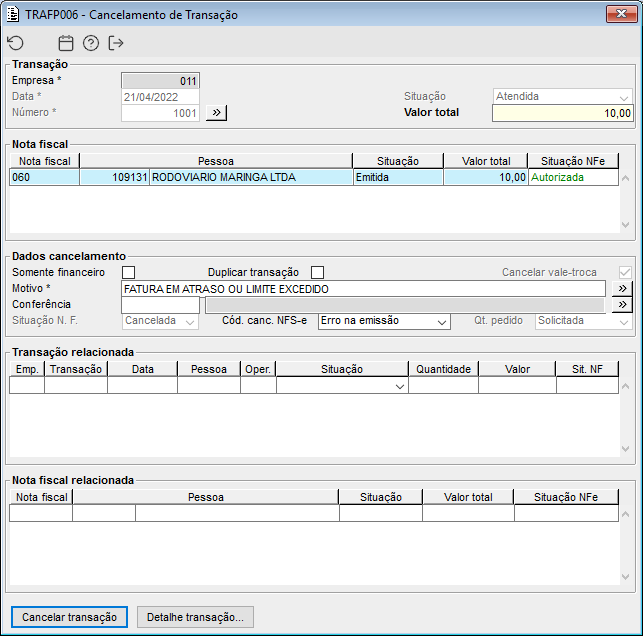Click the gray Conferência description field

[405, 305]
